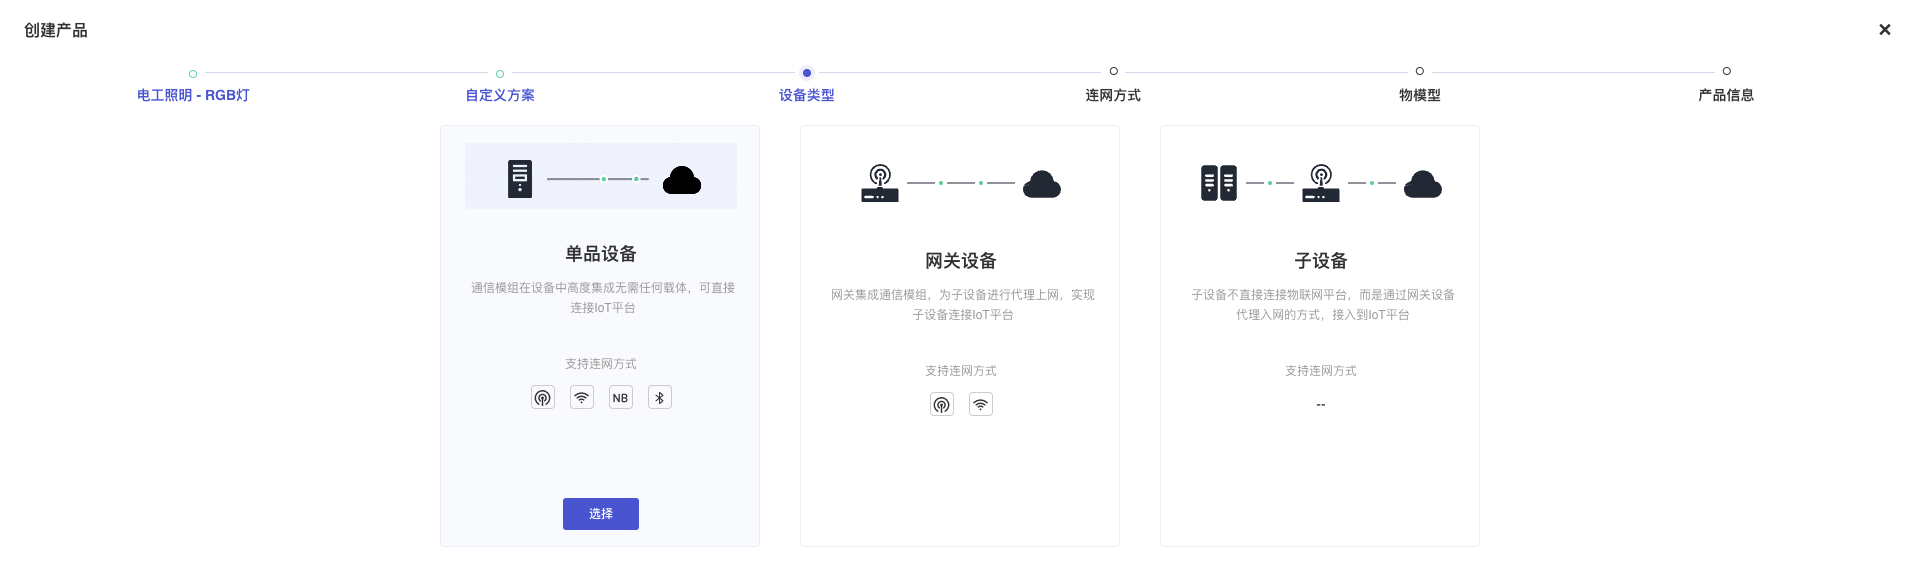Select the 网关设备 card title

pos(960,261)
